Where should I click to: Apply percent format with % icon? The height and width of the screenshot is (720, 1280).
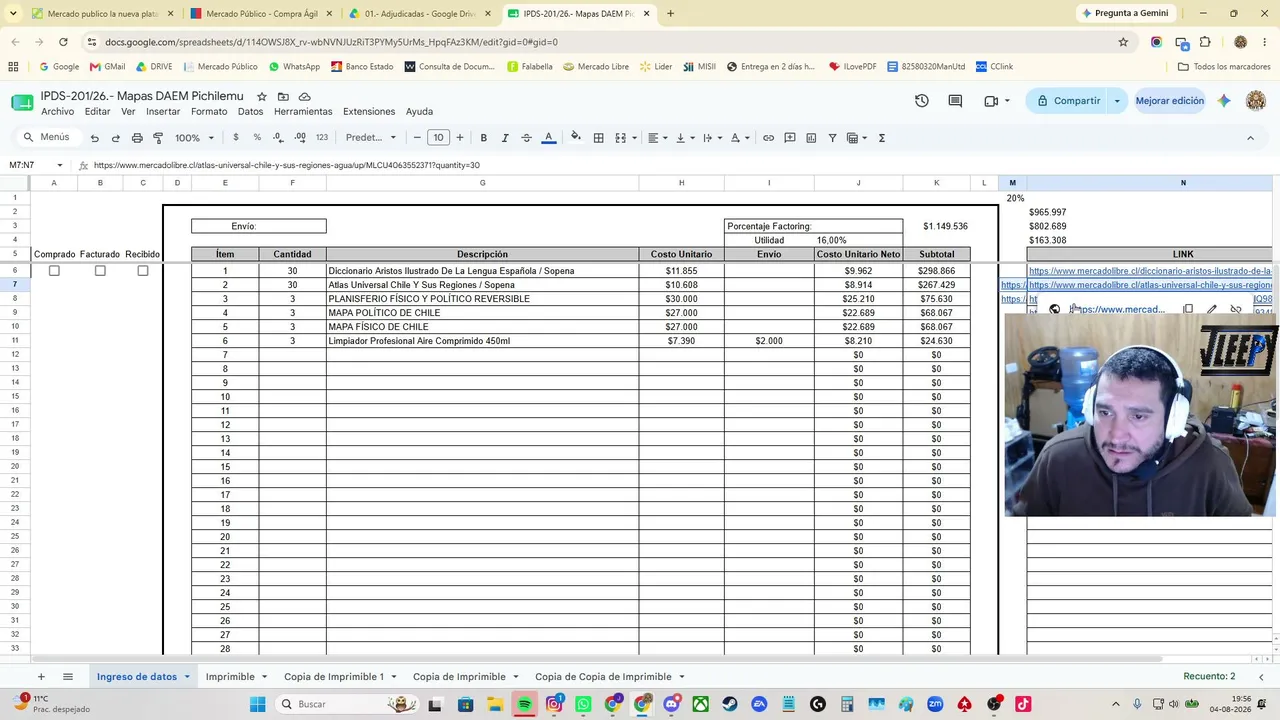[257, 138]
